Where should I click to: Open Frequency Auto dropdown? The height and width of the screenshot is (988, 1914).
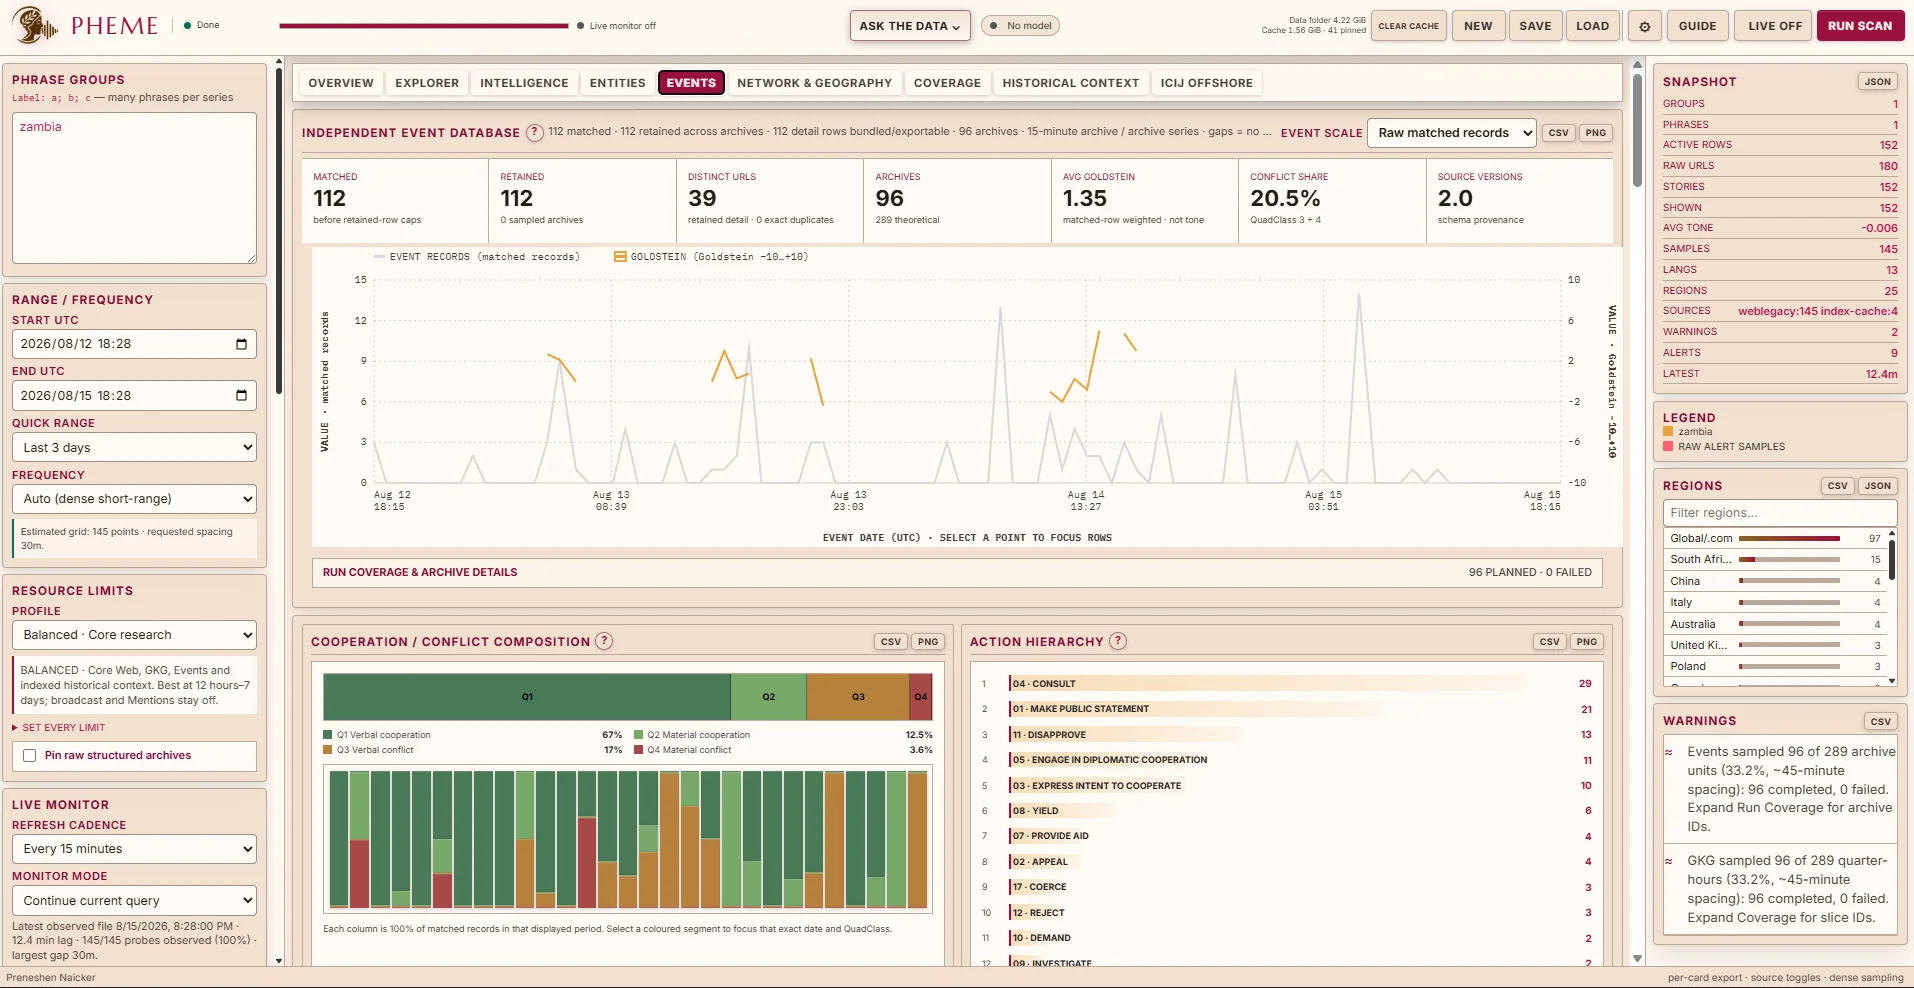(x=134, y=499)
